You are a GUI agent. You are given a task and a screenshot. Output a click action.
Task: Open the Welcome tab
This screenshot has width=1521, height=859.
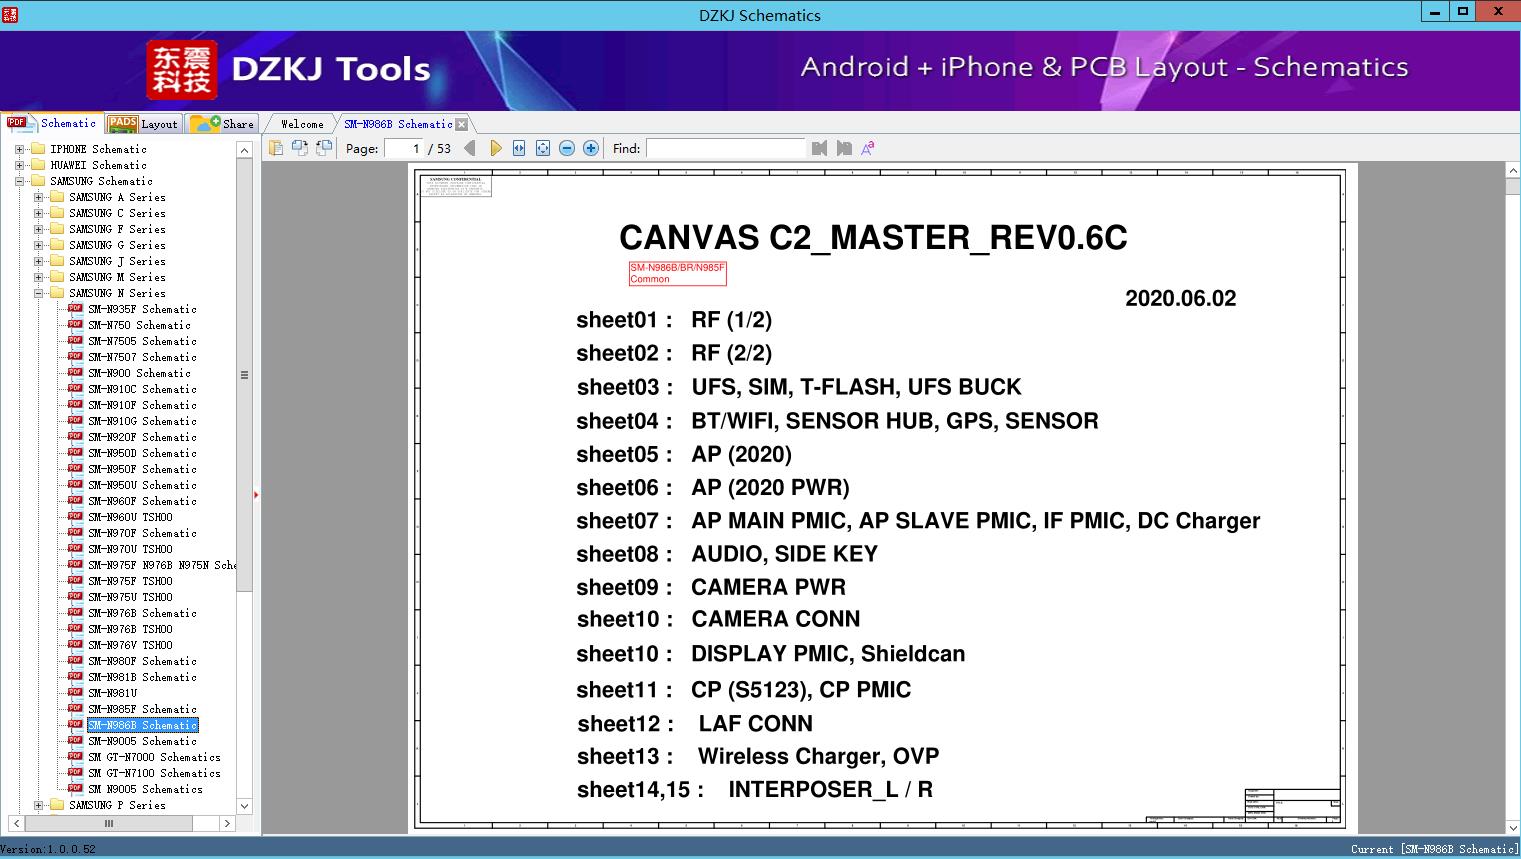301,124
